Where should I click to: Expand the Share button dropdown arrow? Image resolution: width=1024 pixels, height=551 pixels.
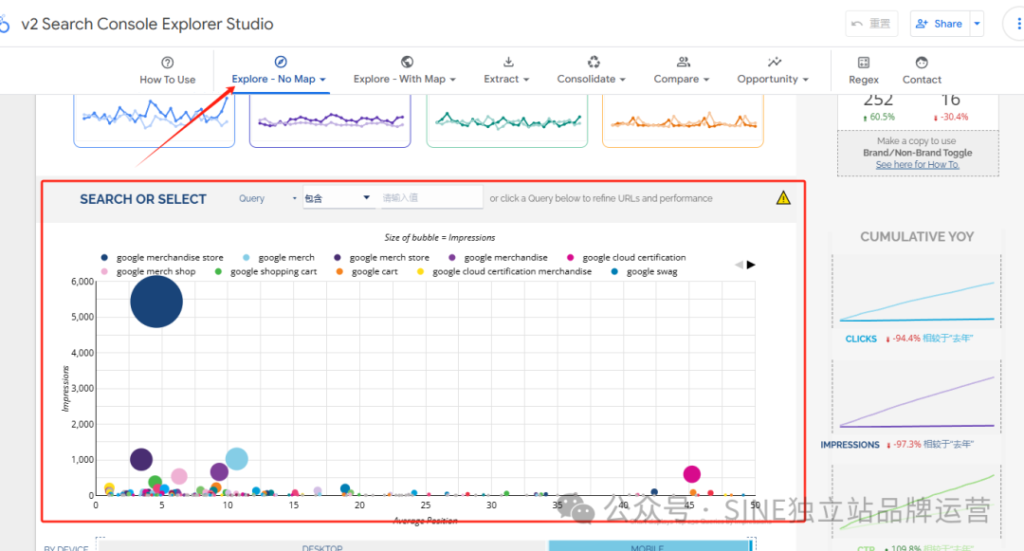tap(977, 24)
